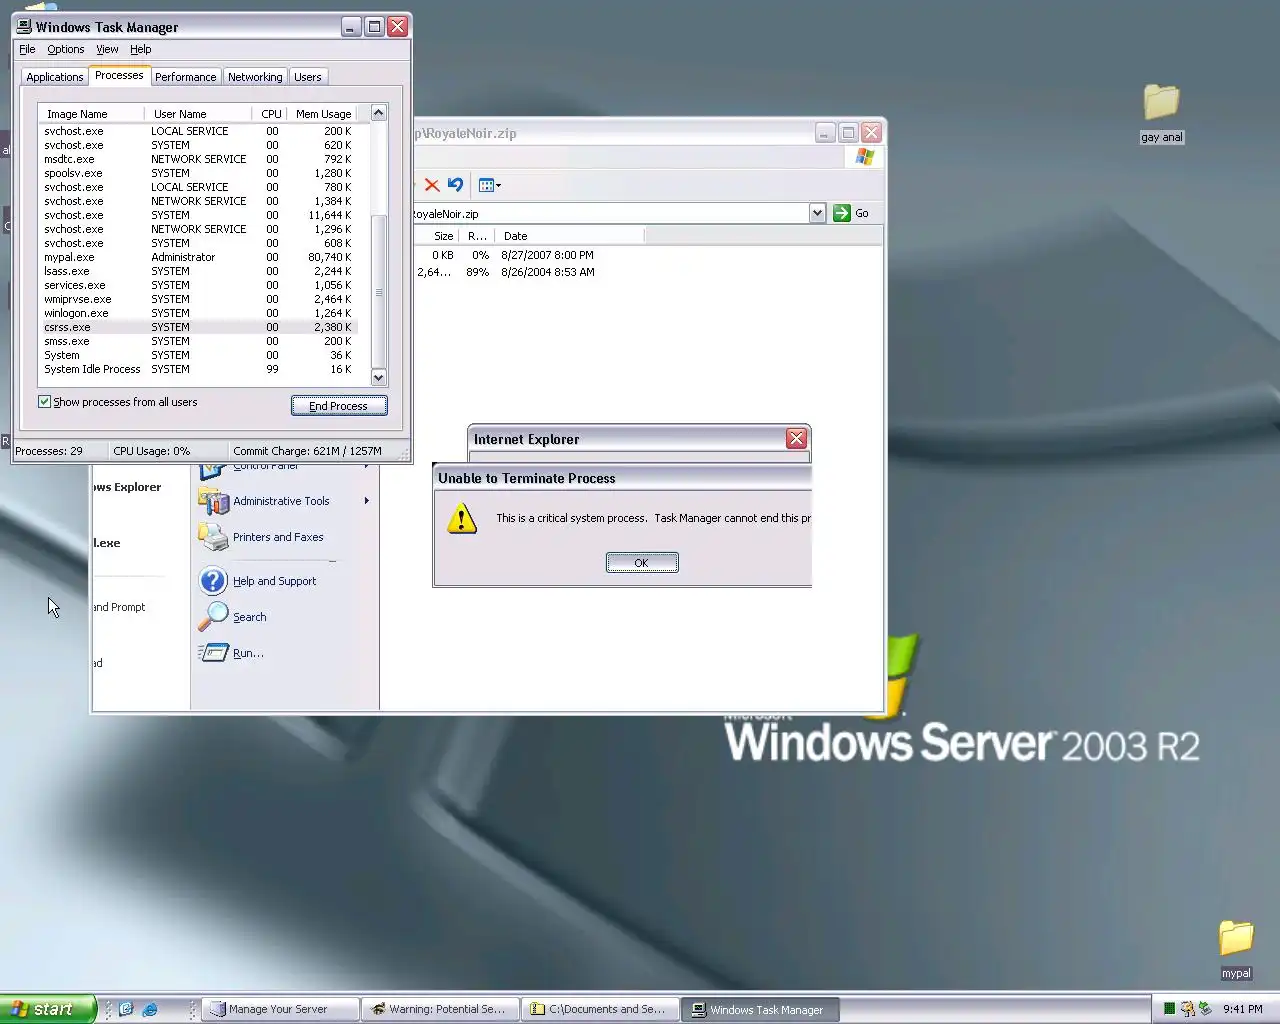1280x1024 pixels.
Task: Click the Date column header in zip window
Action: 570,236
